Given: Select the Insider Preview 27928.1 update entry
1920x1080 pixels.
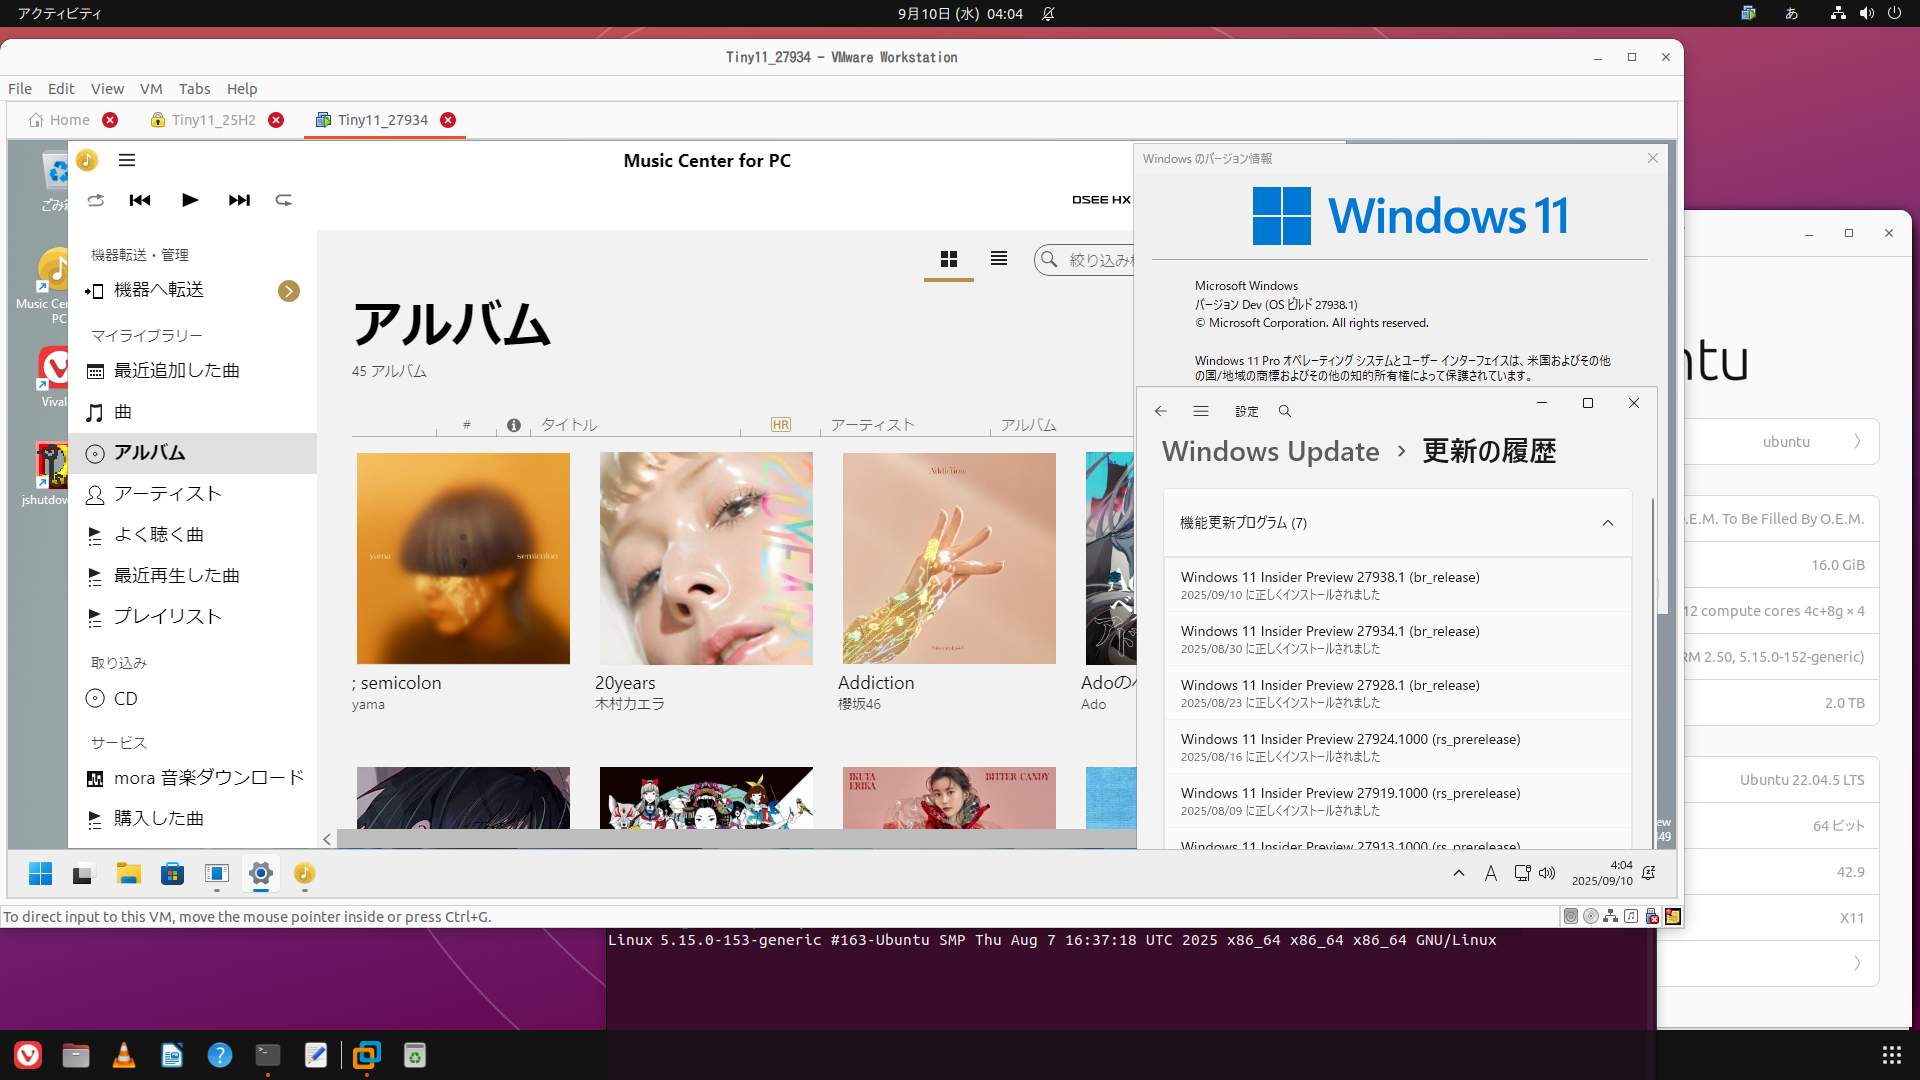Looking at the screenshot, I should [1398, 693].
